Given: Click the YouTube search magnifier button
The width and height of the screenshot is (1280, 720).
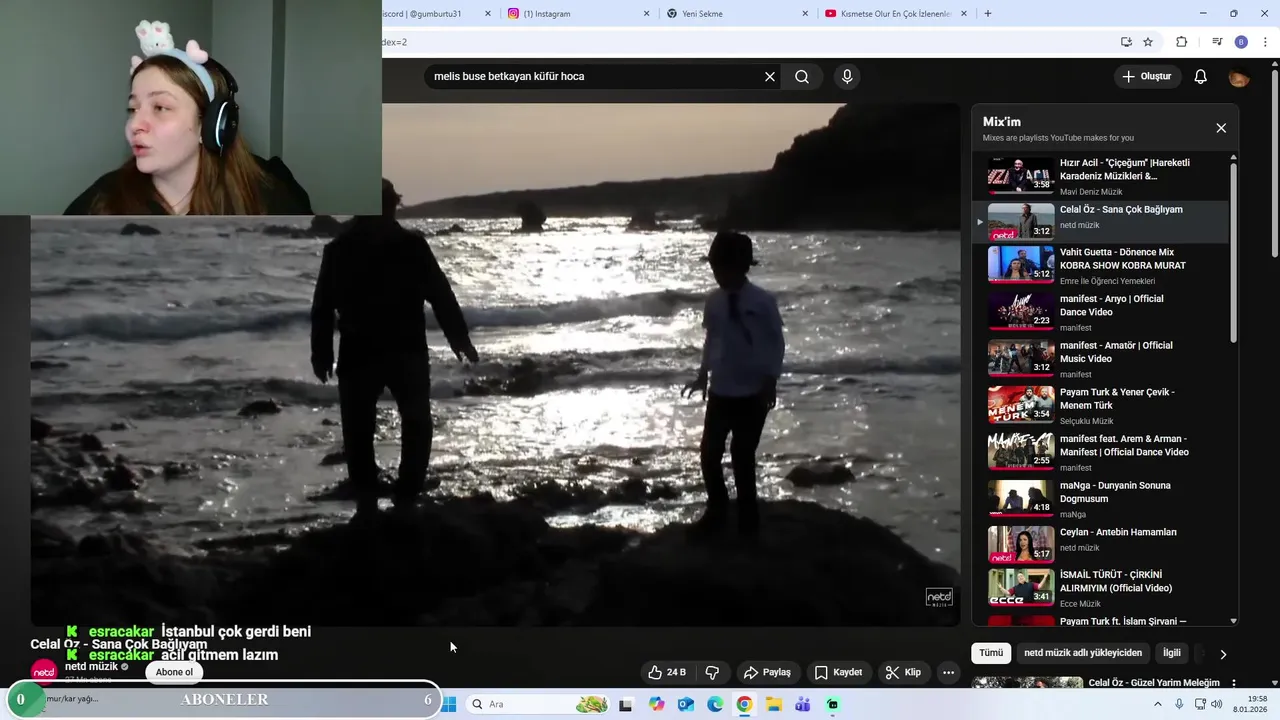Looking at the screenshot, I should (802, 77).
